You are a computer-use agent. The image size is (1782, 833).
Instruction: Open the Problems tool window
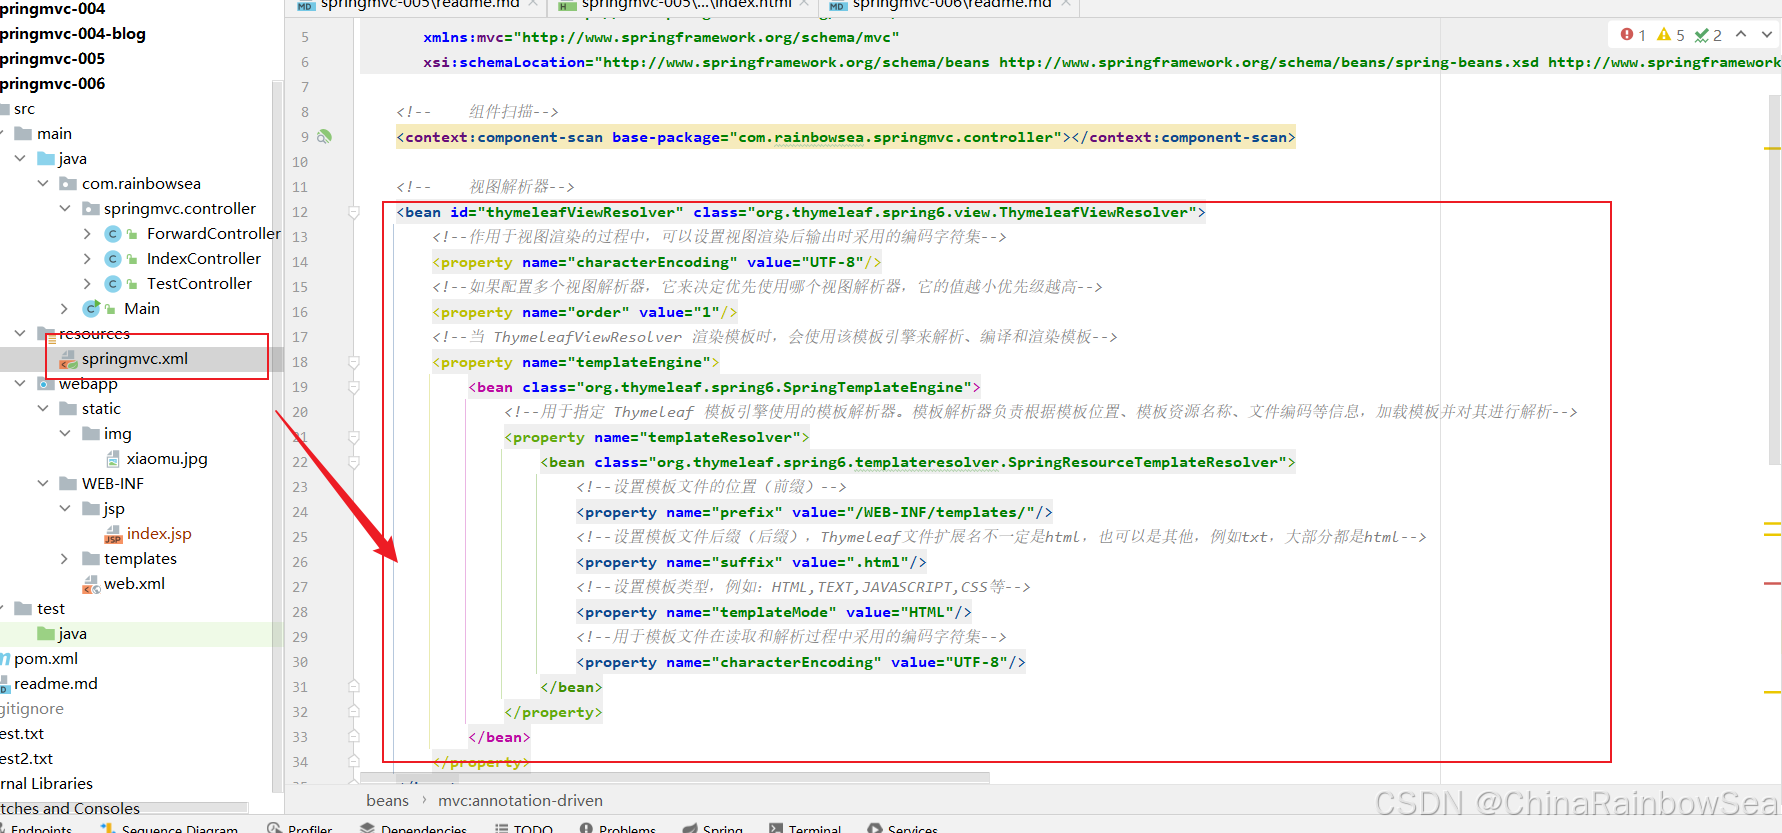[618, 826]
